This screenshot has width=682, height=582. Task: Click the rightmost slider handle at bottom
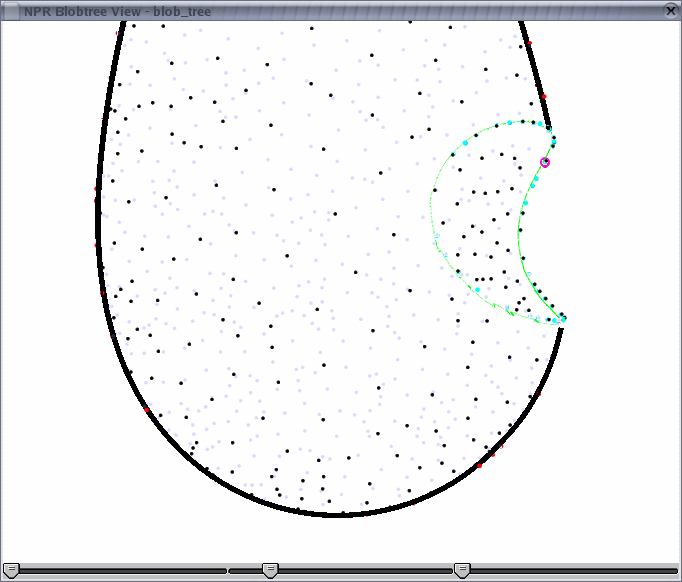point(462,570)
